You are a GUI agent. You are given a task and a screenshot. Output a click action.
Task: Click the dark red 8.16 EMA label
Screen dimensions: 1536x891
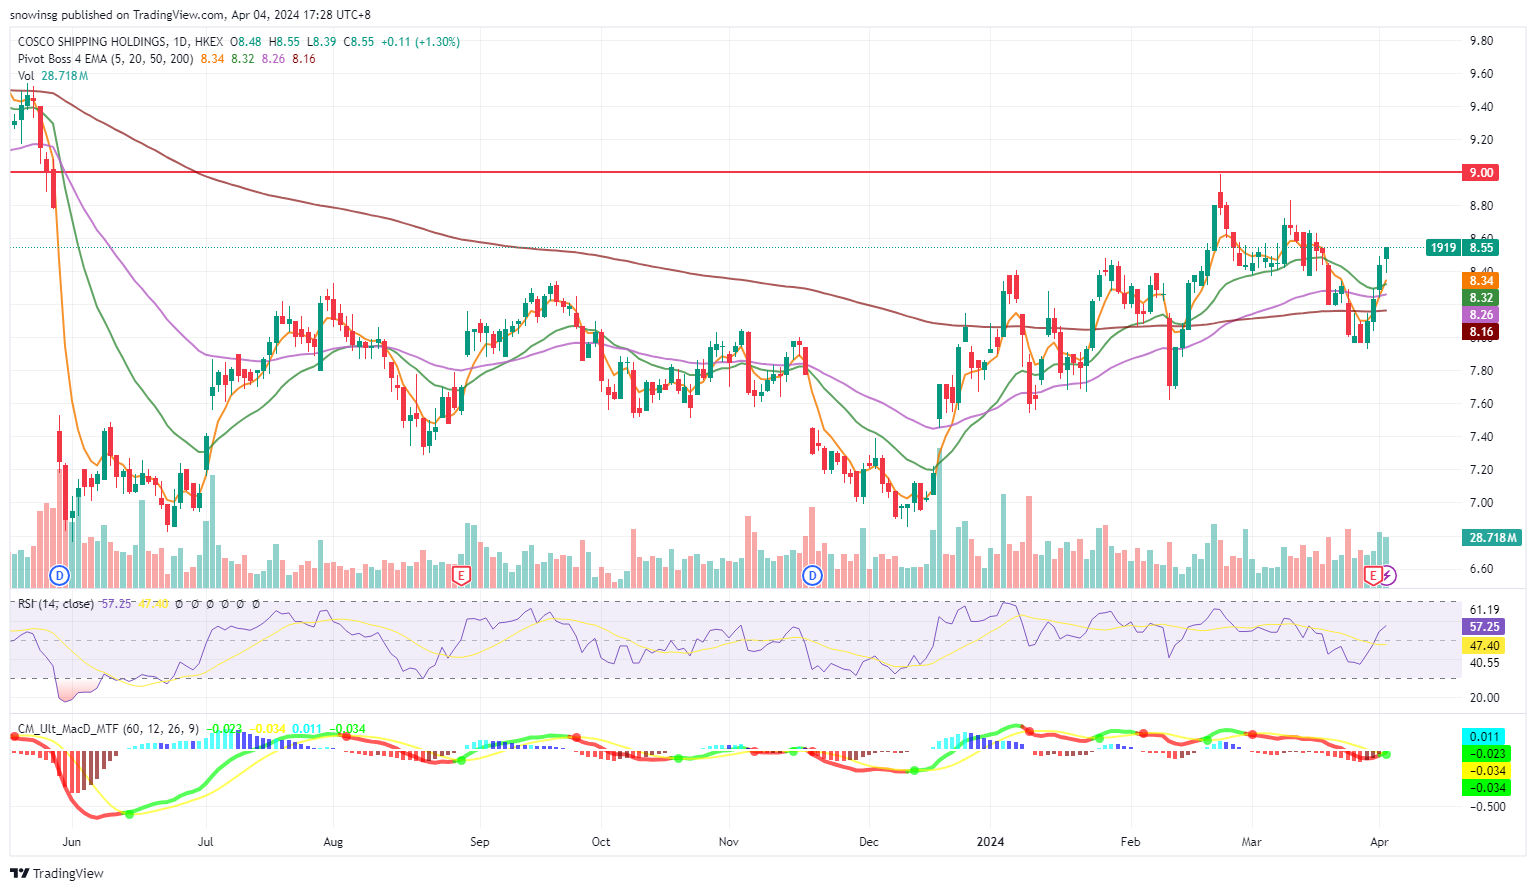pyautogui.click(x=1480, y=332)
